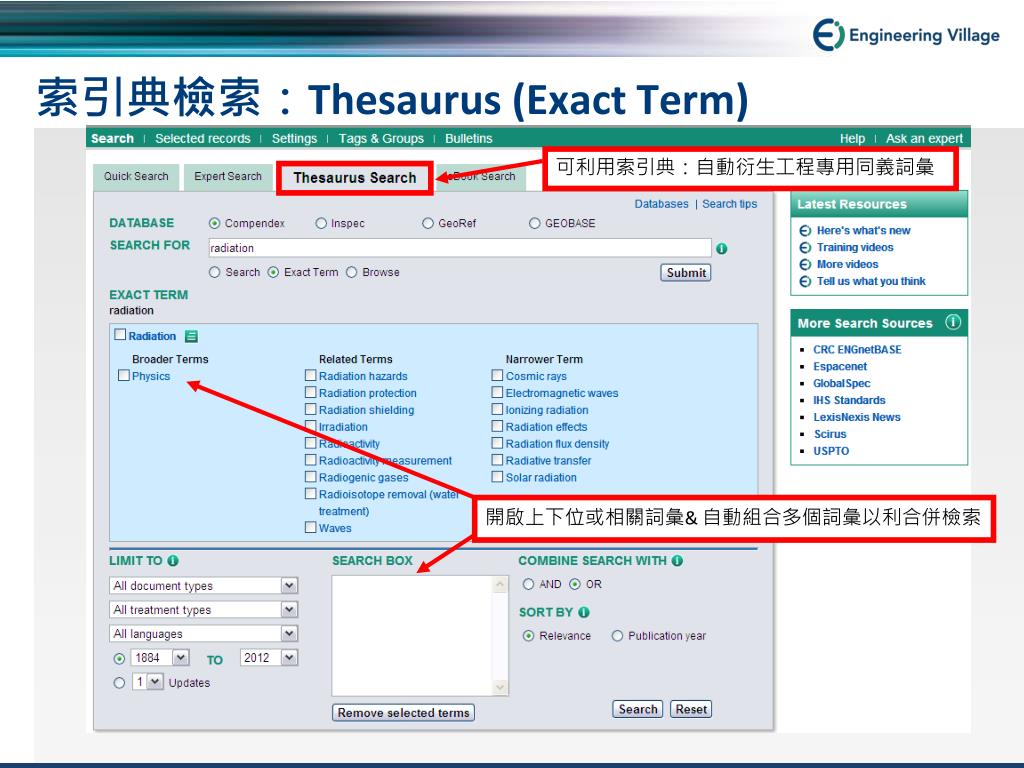Click the Engineering Village logo
Image resolution: width=1024 pixels, height=768 pixels.
pos(906,35)
